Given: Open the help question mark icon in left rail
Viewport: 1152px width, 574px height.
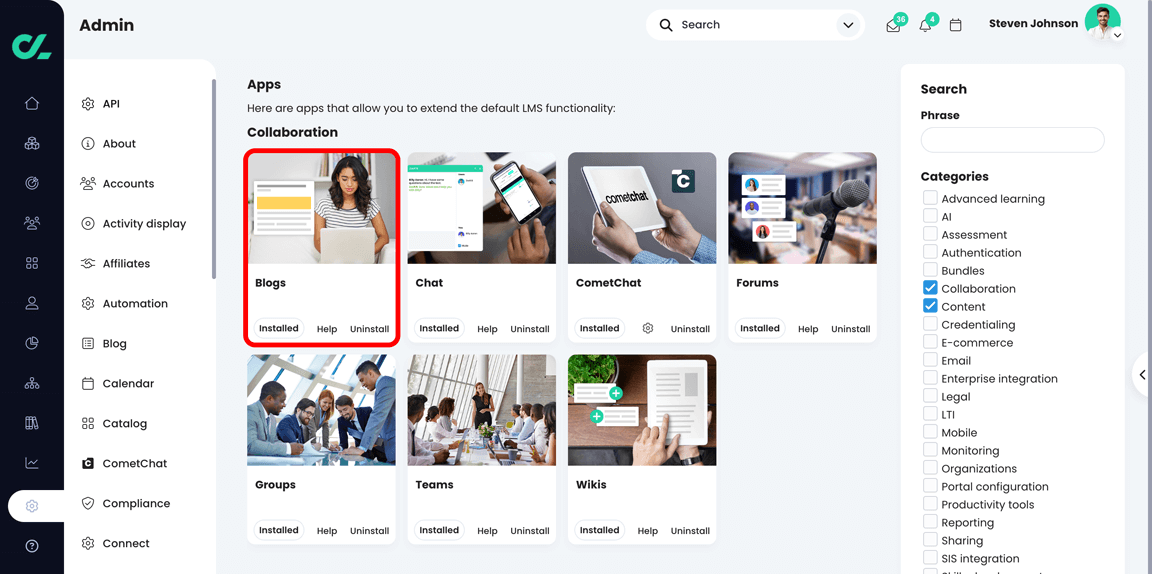Looking at the screenshot, I should pos(32,546).
